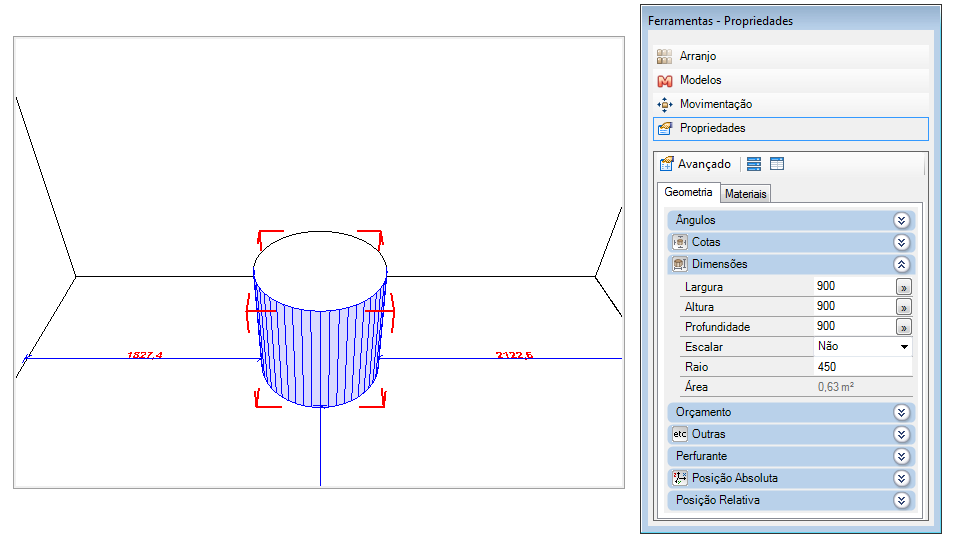Click the Área value 0,63 m²
The width and height of the screenshot is (954, 540).
836,387
